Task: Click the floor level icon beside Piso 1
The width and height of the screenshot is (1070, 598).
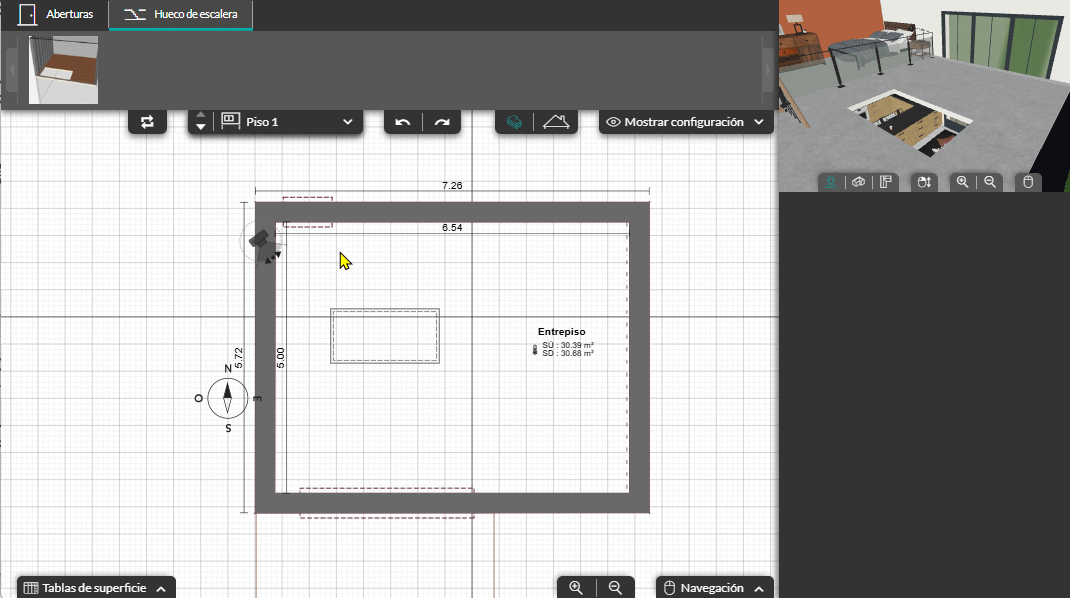Action: click(231, 122)
